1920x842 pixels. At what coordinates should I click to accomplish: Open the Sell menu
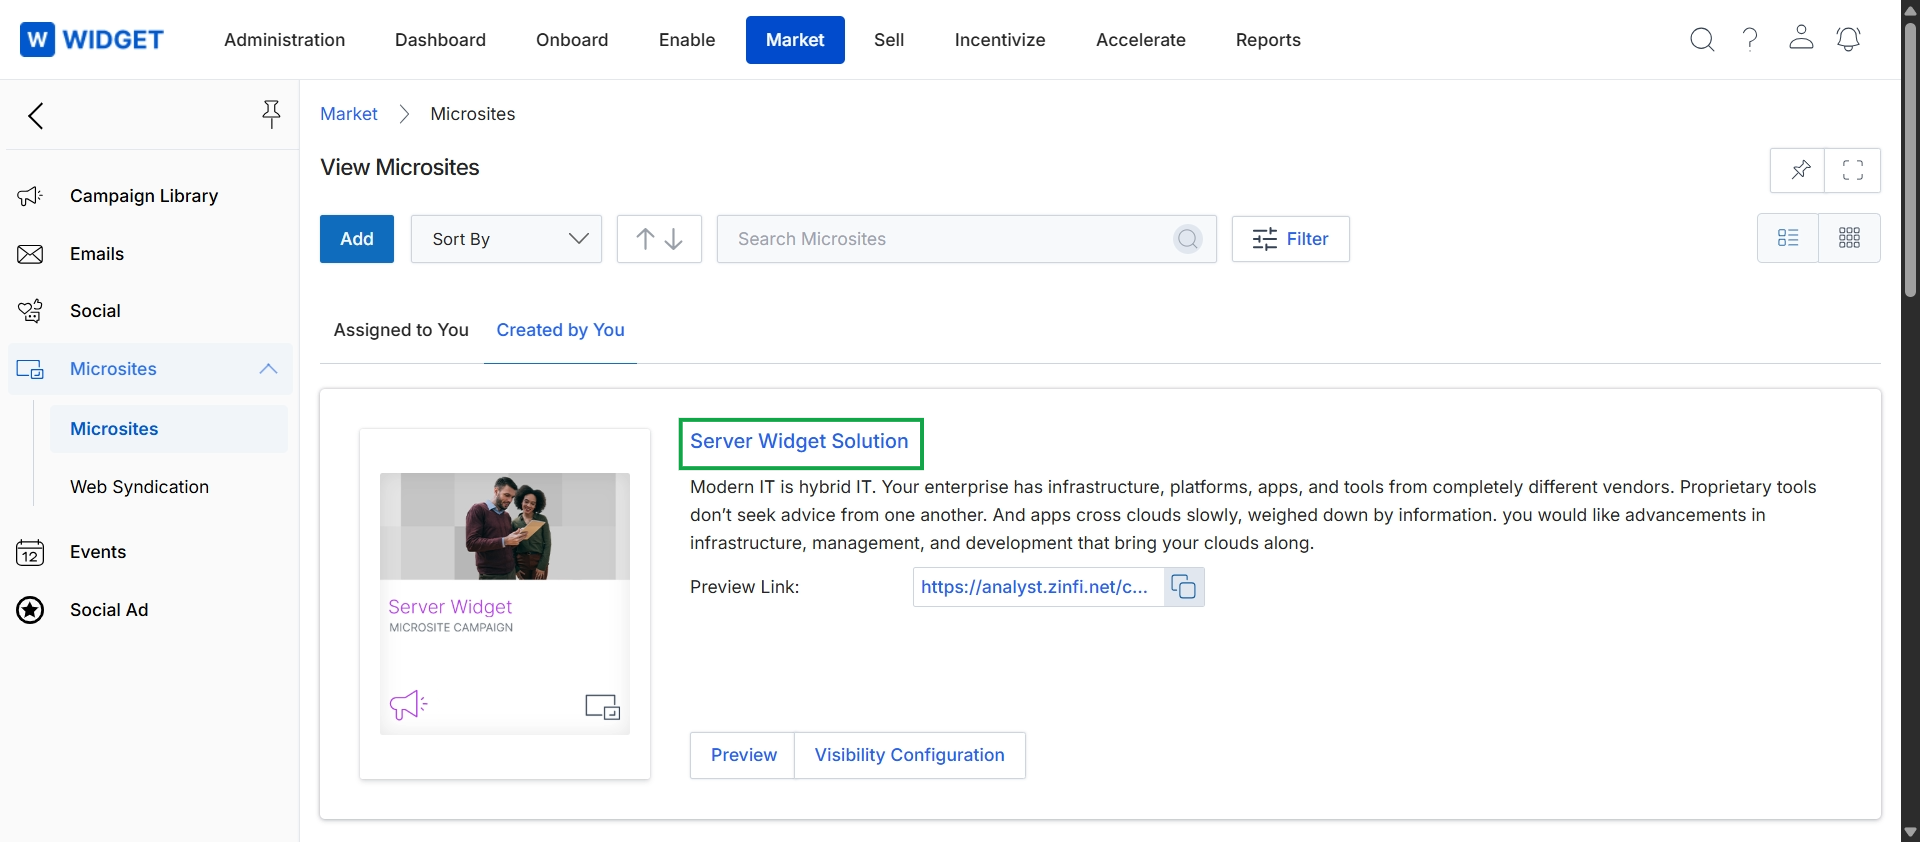pyautogui.click(x=889, y=40)
